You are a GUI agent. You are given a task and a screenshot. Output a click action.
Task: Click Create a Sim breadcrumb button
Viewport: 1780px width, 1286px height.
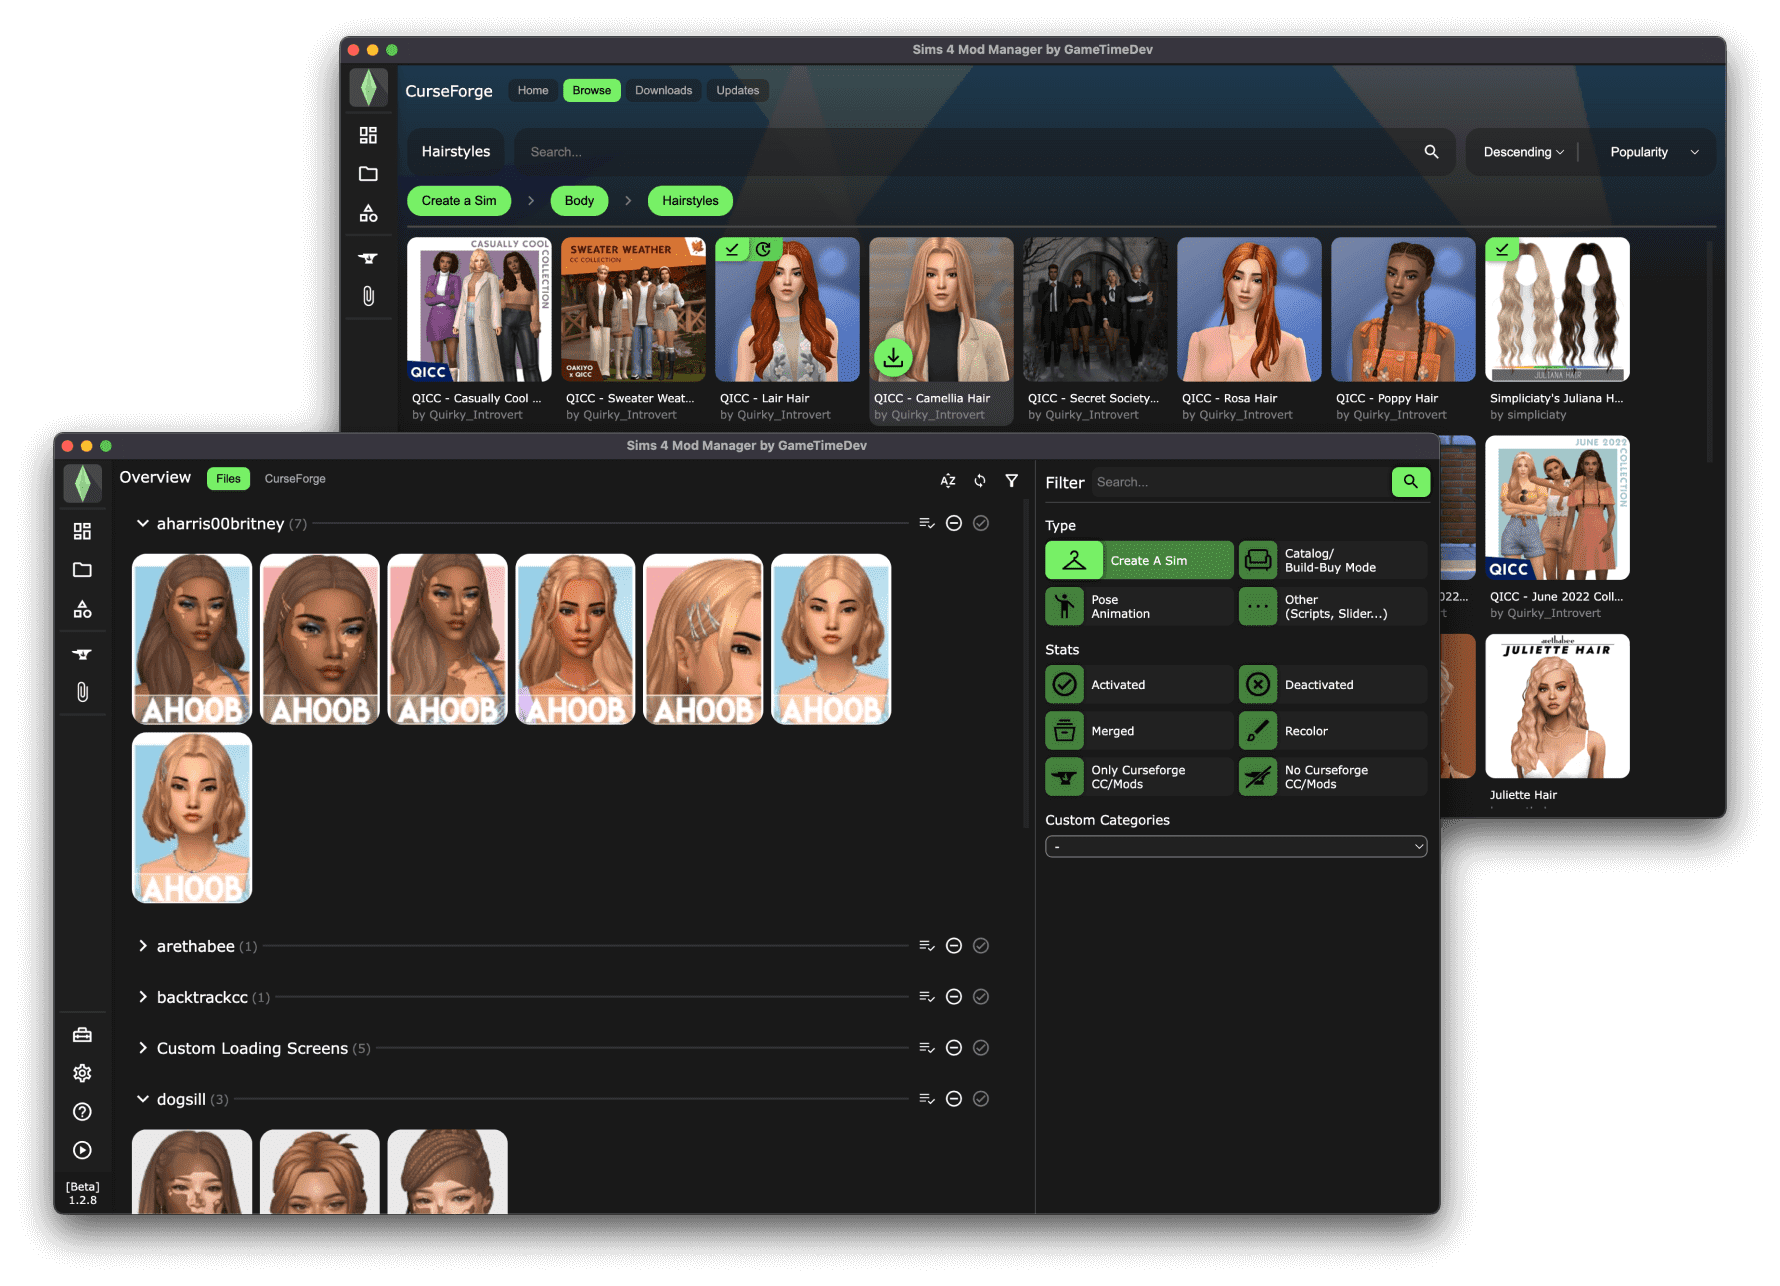pos(459,201)
